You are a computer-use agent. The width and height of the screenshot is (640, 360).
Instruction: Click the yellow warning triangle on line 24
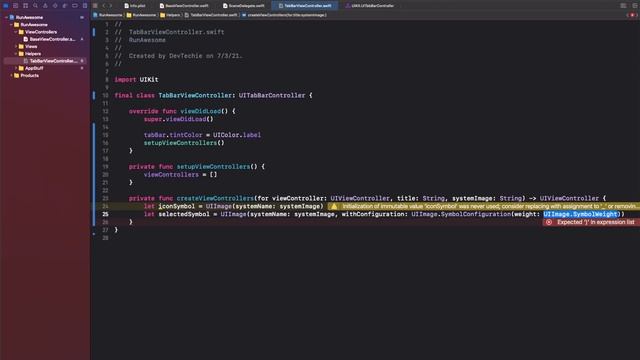click(334, 207)
